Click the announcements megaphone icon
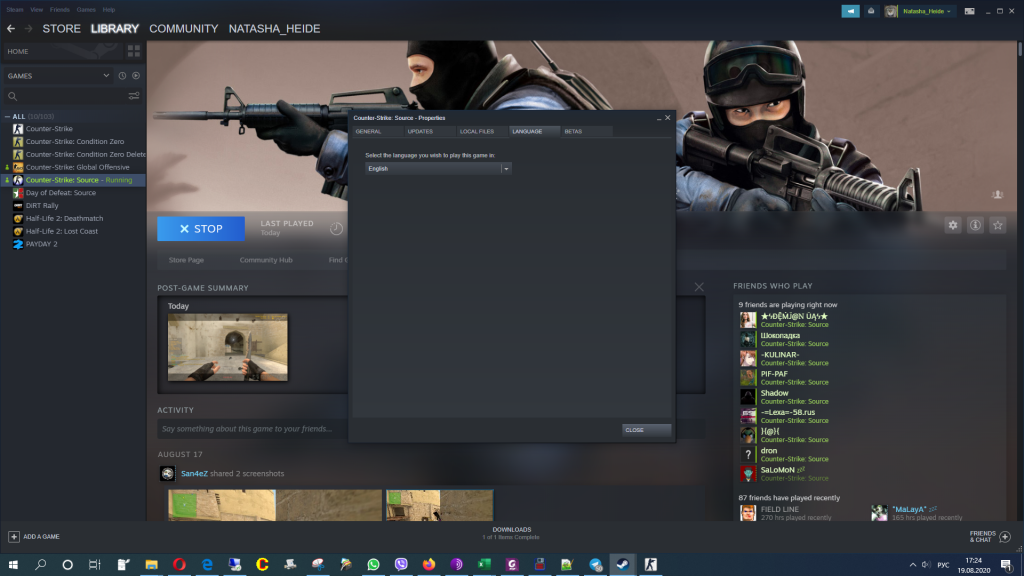1024x576 pixels. (x=849, y=11)
